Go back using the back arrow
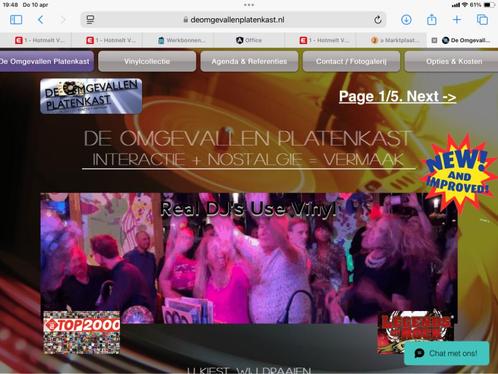498x374 pixels. pos(40,20)
